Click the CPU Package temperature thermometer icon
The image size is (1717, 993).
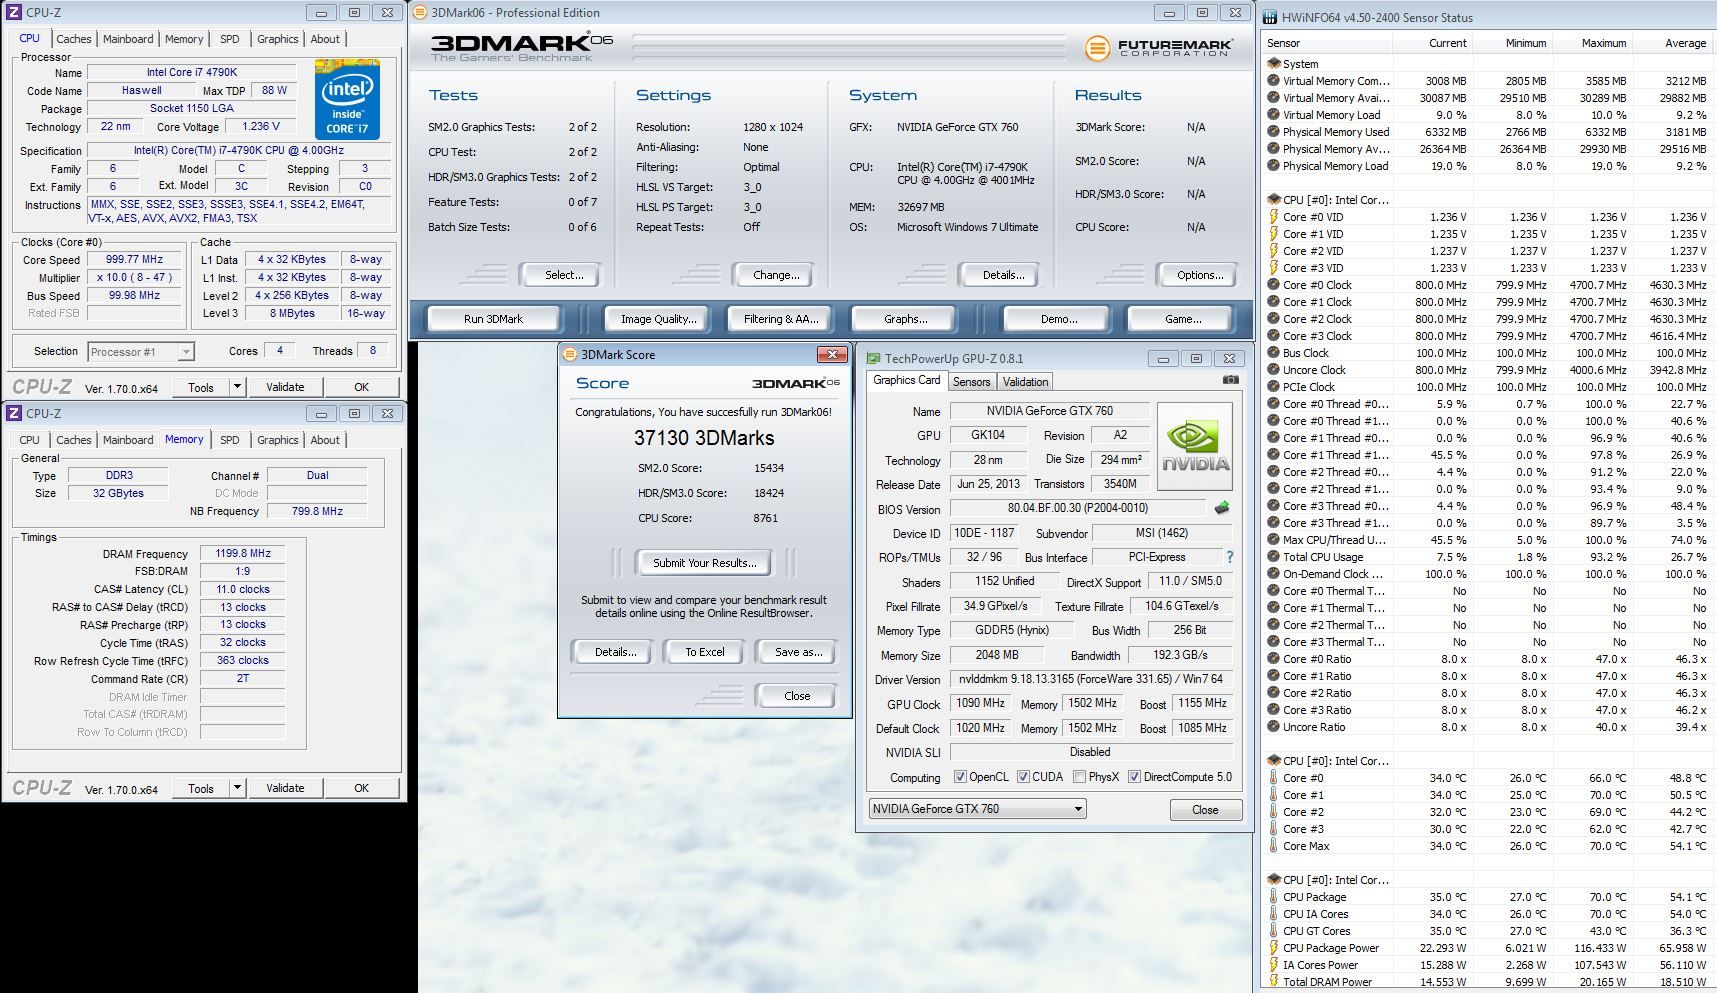[x=1273, y=897]
